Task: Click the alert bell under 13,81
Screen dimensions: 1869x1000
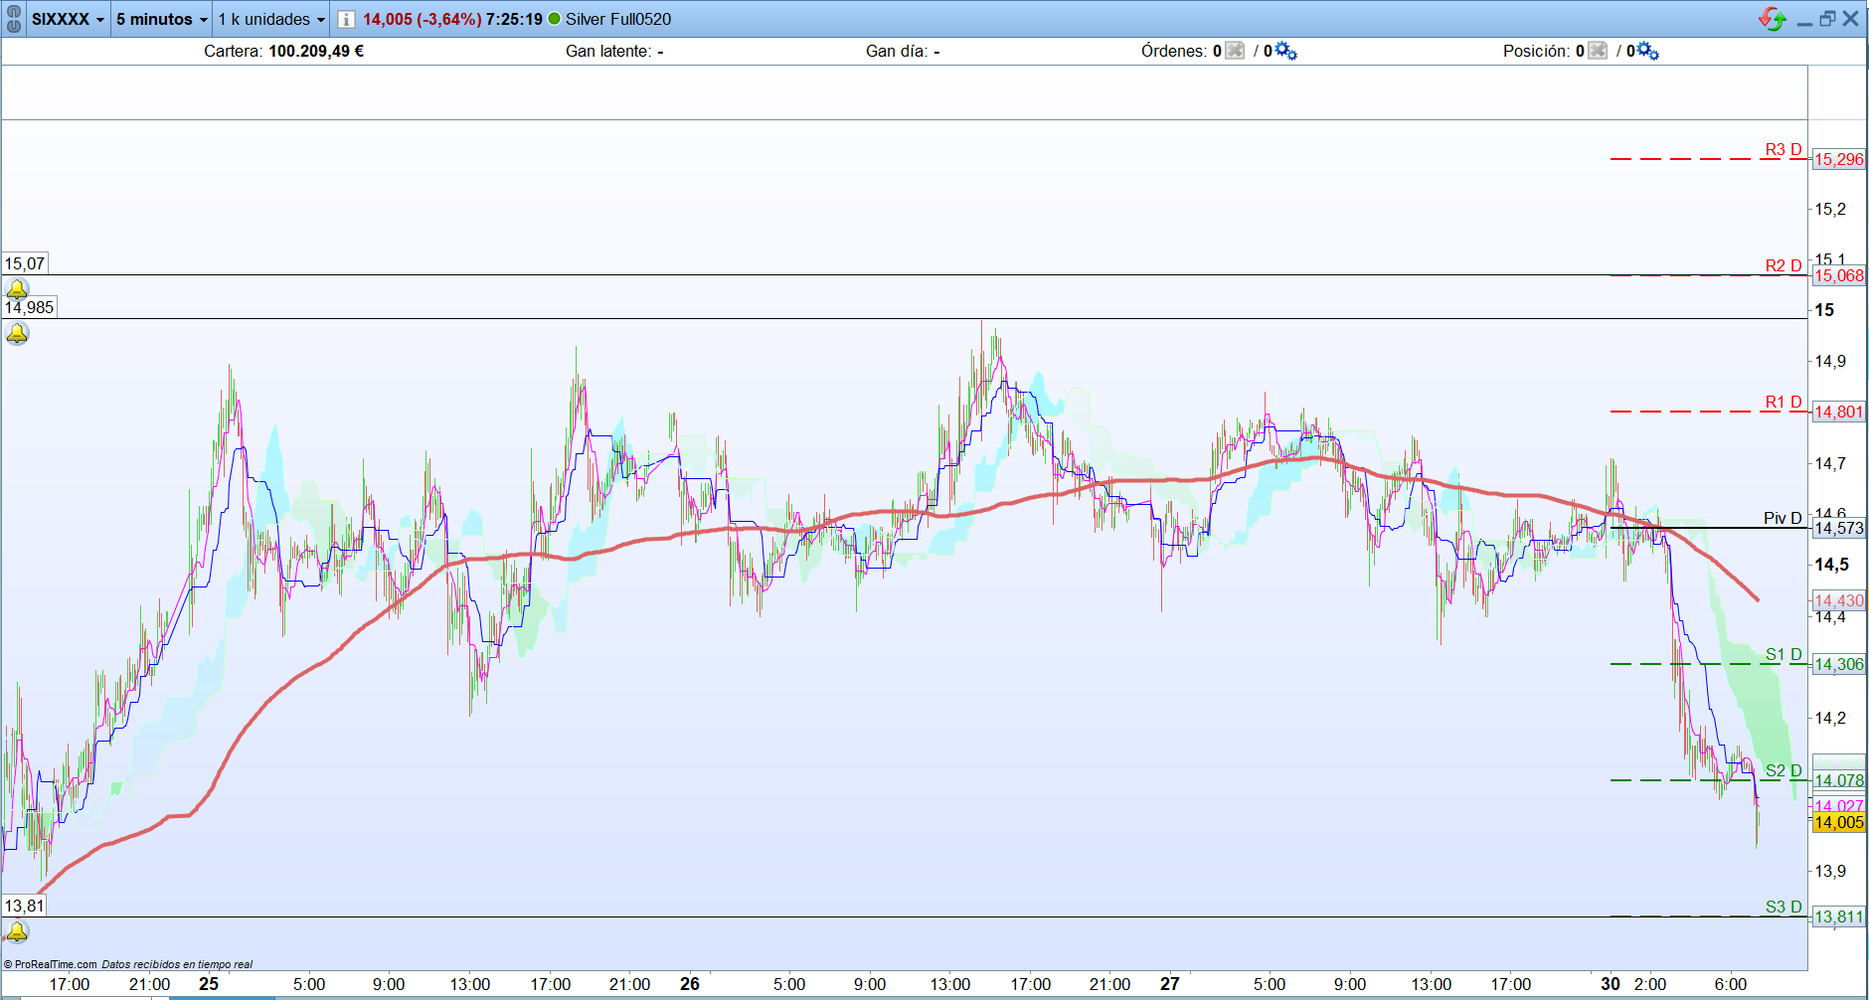Action: pyautogui.click(x=17, y=932)
